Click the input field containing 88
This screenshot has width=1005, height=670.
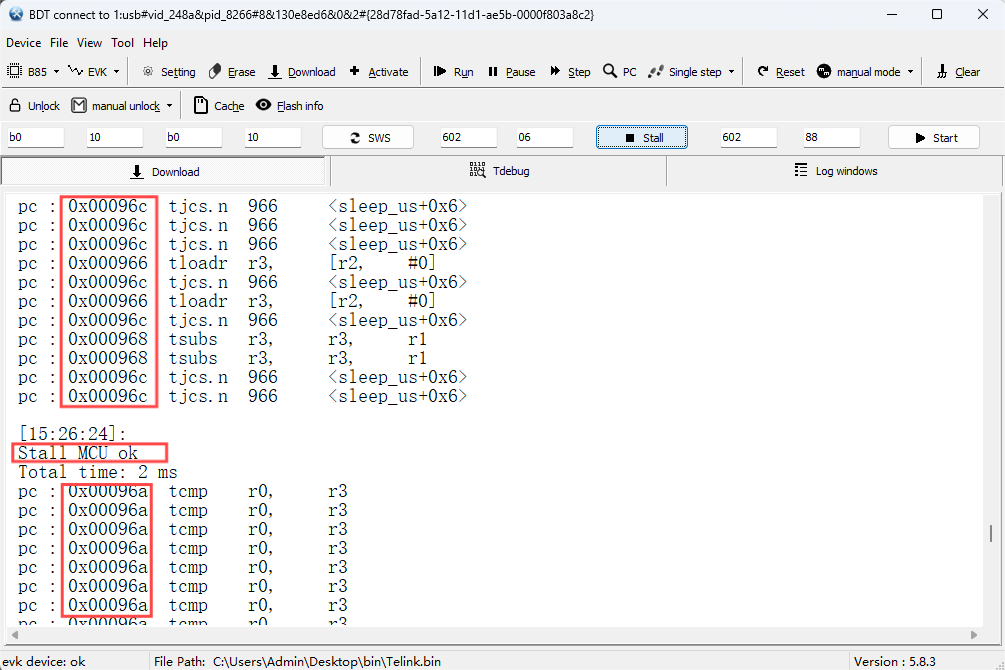click(831, 137)
